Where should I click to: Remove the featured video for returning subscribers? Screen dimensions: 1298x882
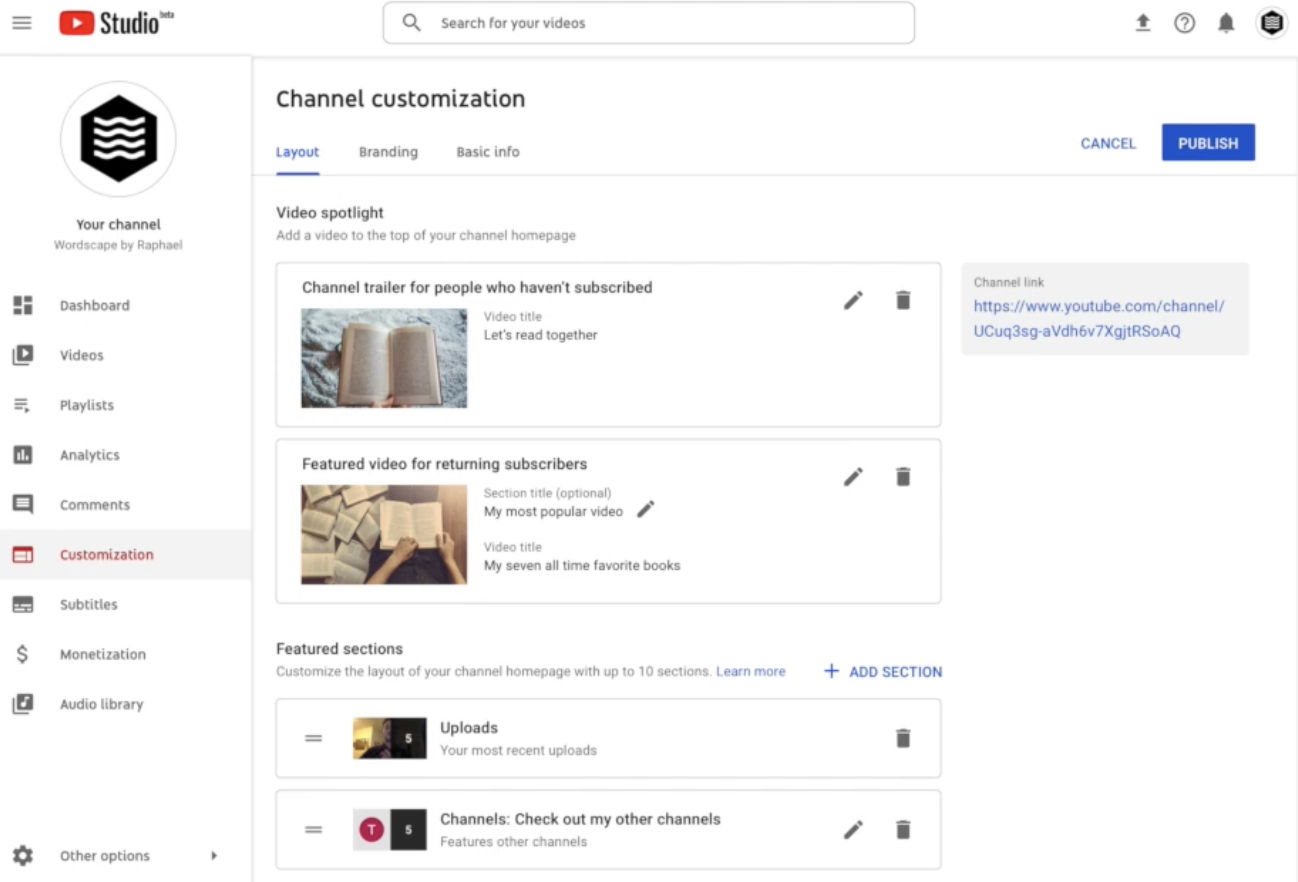click(903, 477)
